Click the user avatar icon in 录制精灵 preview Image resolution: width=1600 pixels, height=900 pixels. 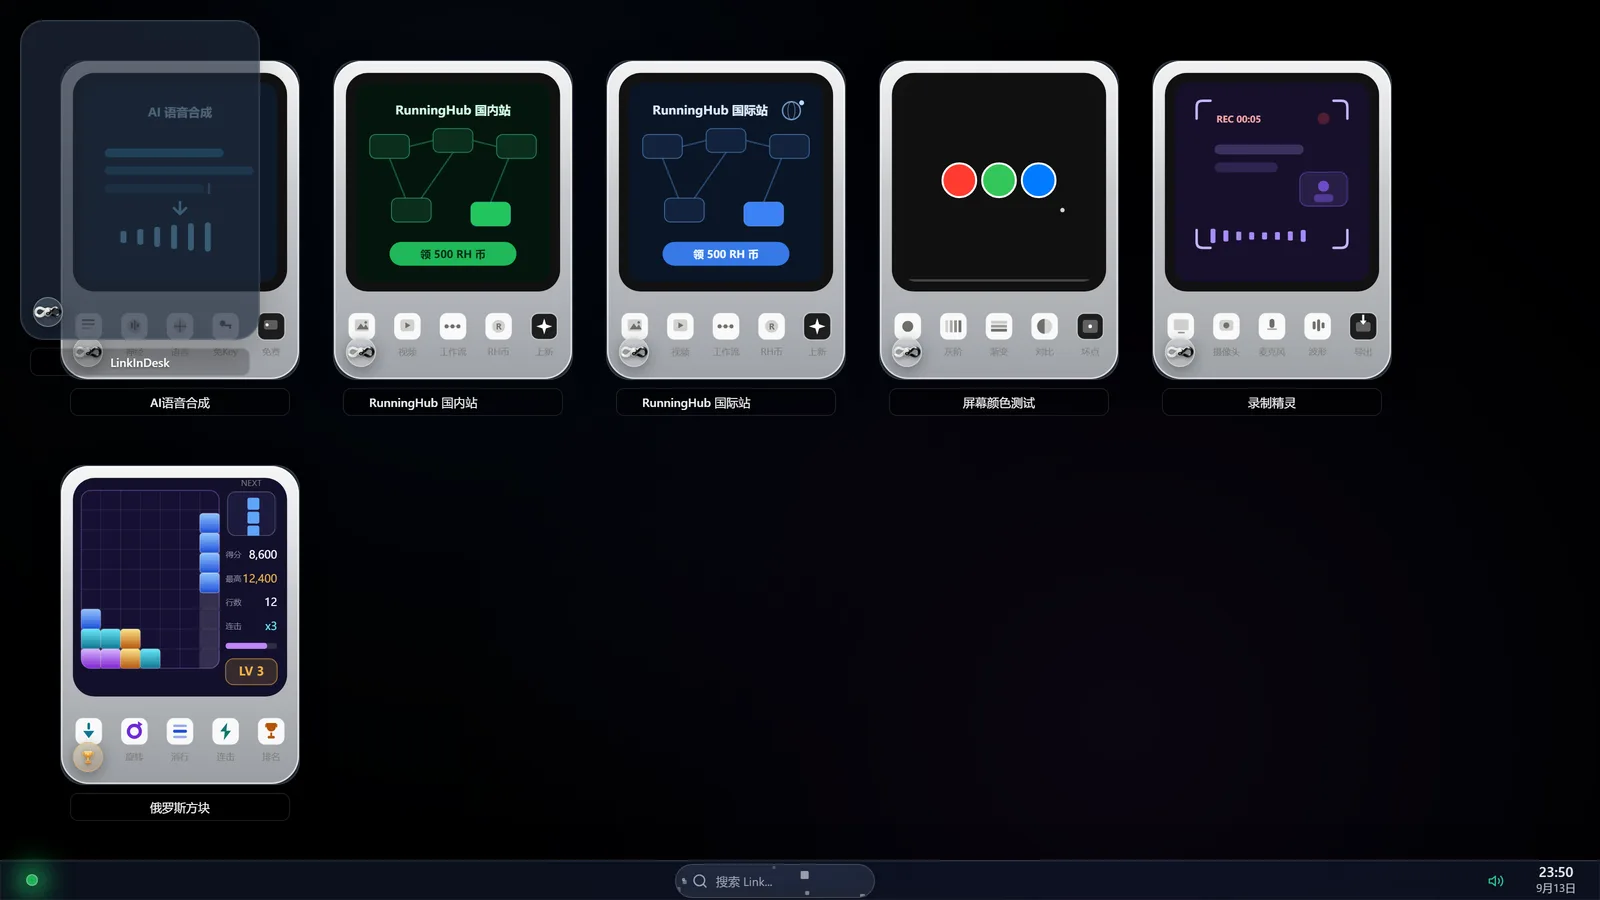(x=1323, y=189)
